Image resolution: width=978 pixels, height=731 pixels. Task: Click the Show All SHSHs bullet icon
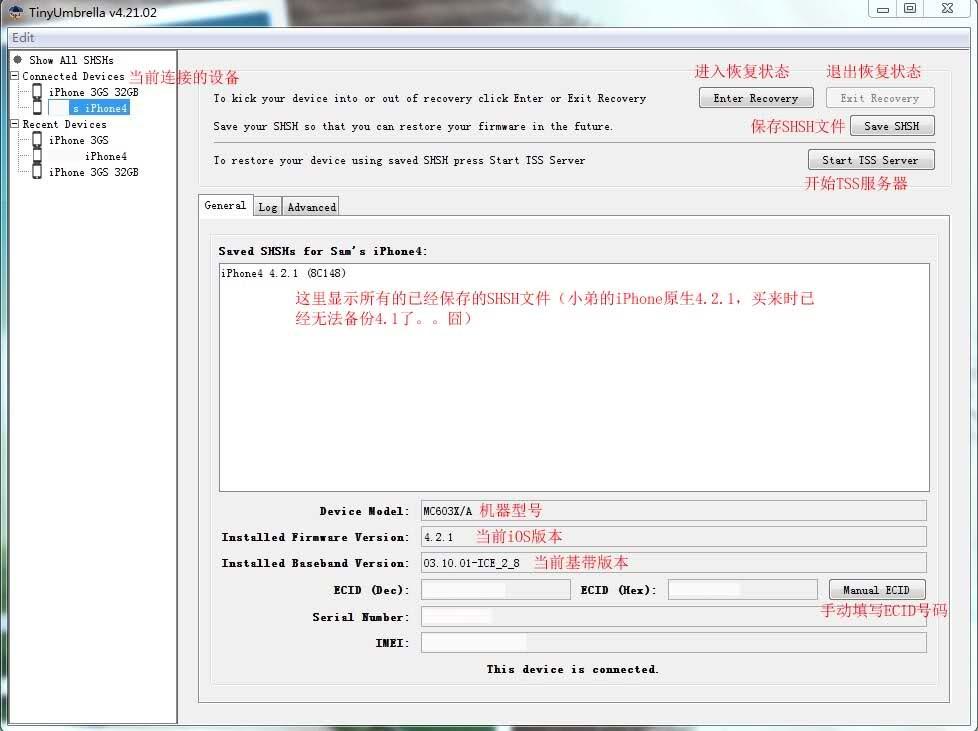[x=18, y=60]
